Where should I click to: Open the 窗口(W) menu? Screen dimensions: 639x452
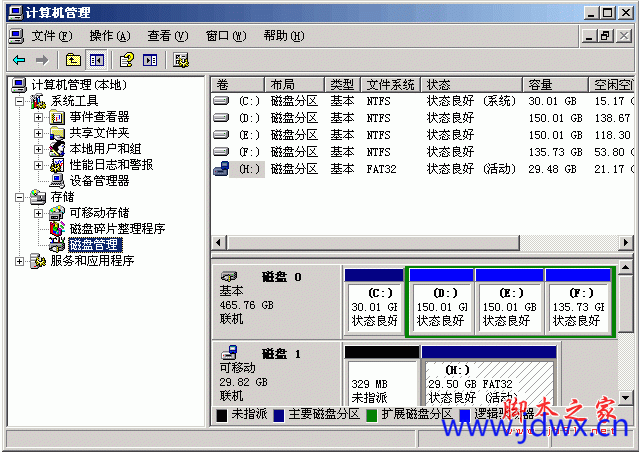226,36
